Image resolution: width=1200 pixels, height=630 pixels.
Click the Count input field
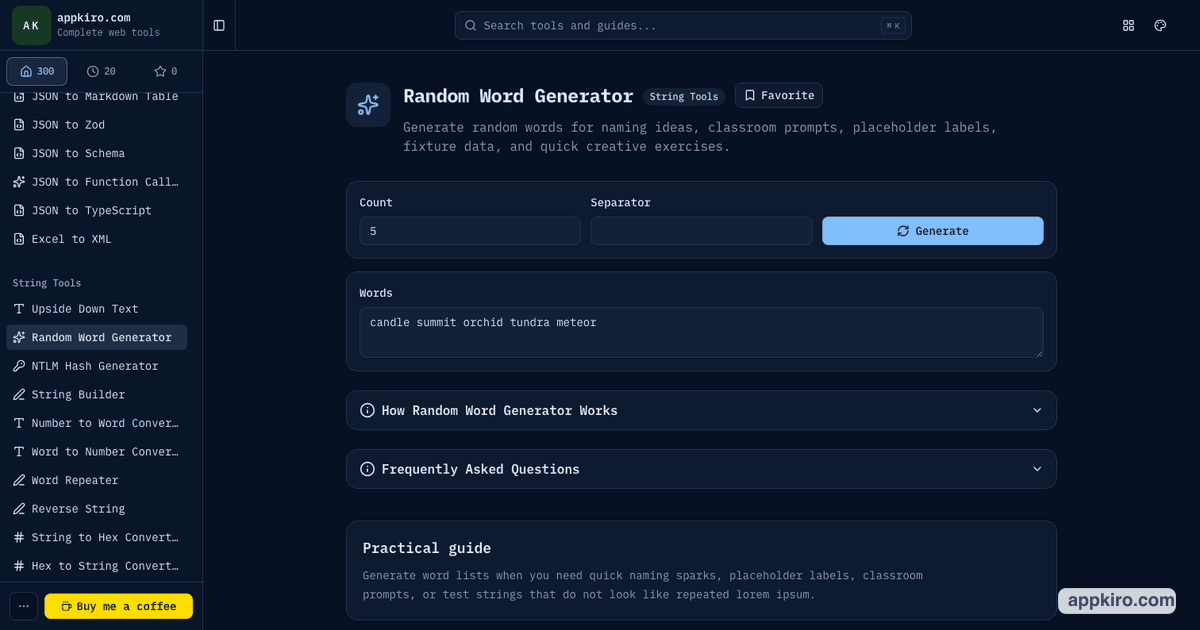pyautogui.click(x=470, y=231)
